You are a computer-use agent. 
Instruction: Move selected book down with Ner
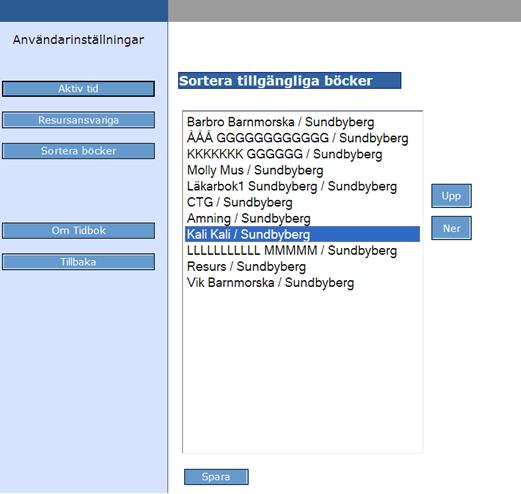[x=451, y=228]
